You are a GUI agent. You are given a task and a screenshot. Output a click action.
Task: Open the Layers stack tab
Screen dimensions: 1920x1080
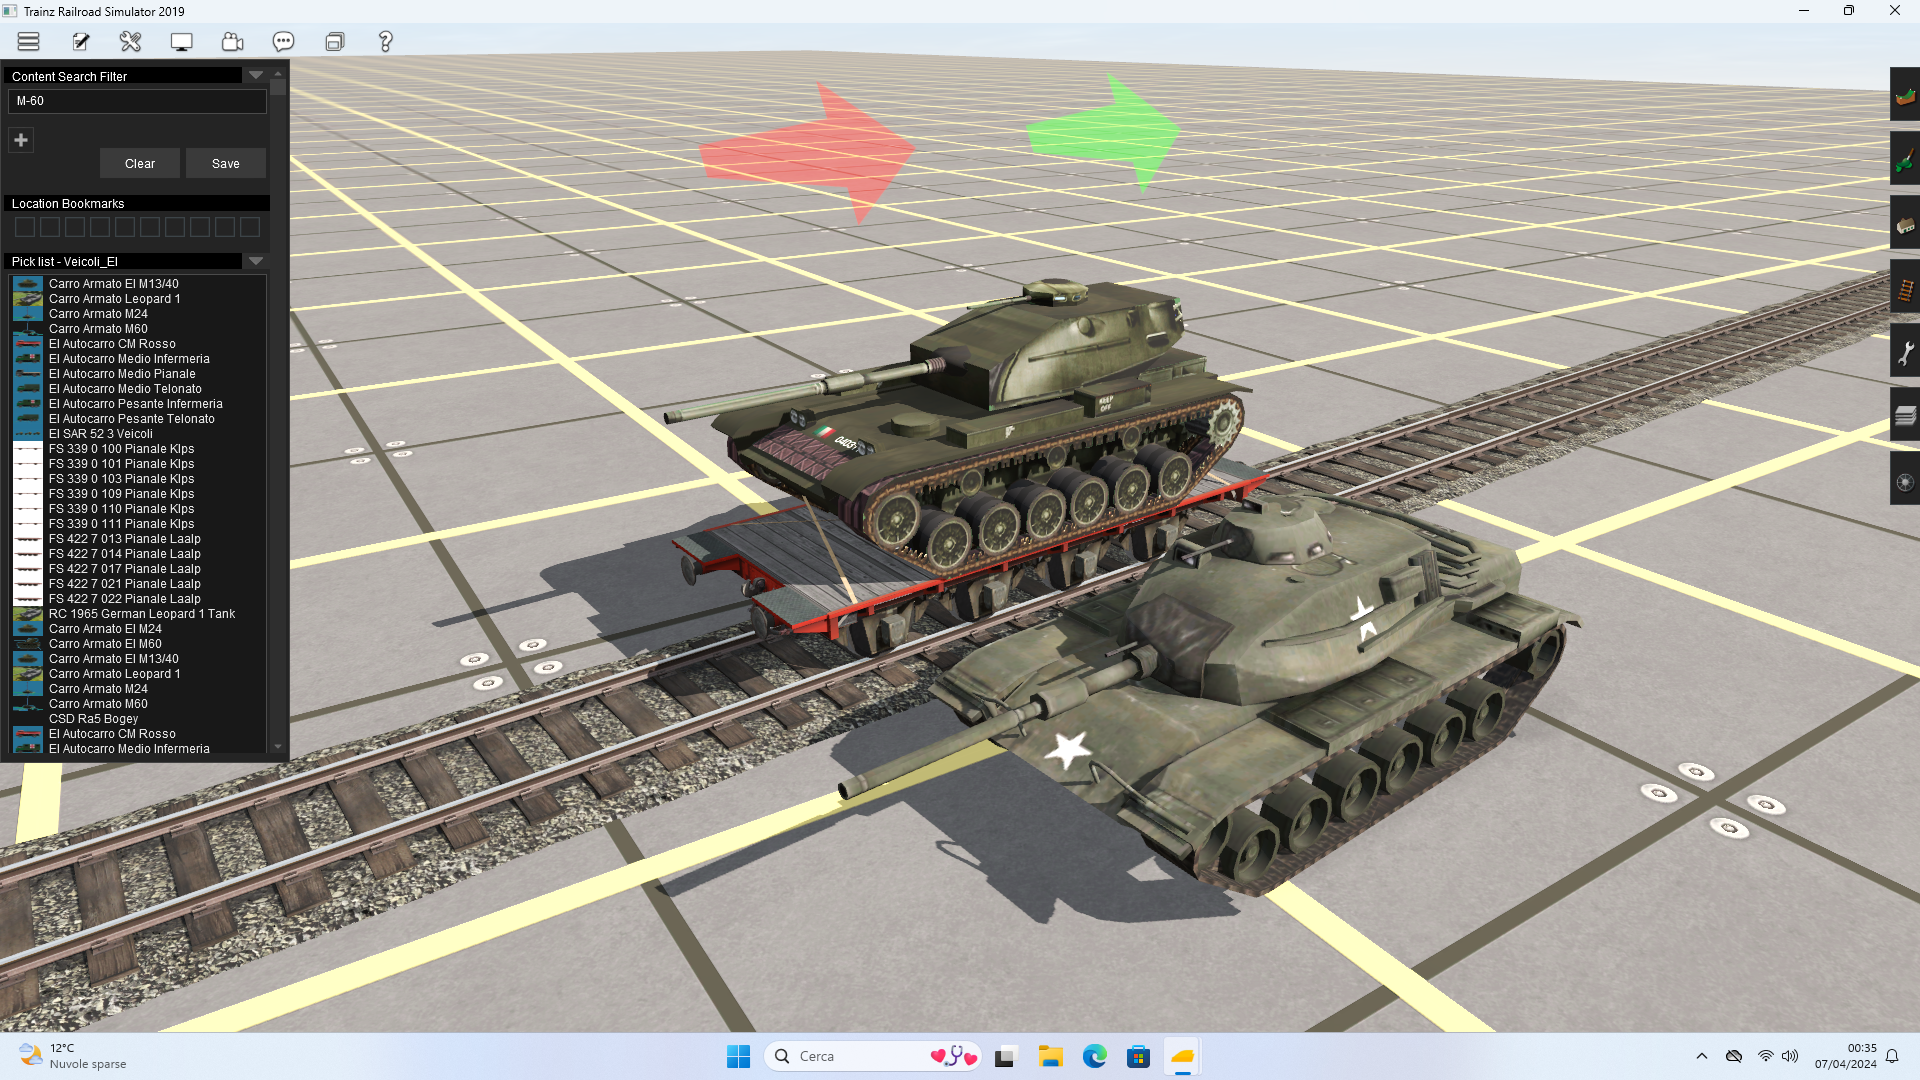pyautogui.click(x=1905, y=416)
